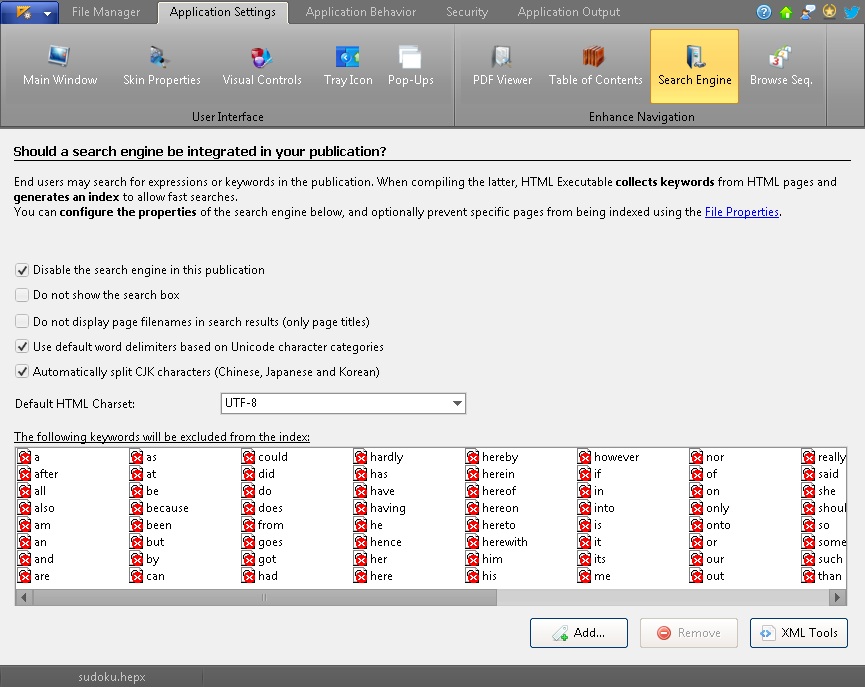Select the keyword 'hence' in the list
The width and height of the screenshot is (865, 687).
pos(386,542)
